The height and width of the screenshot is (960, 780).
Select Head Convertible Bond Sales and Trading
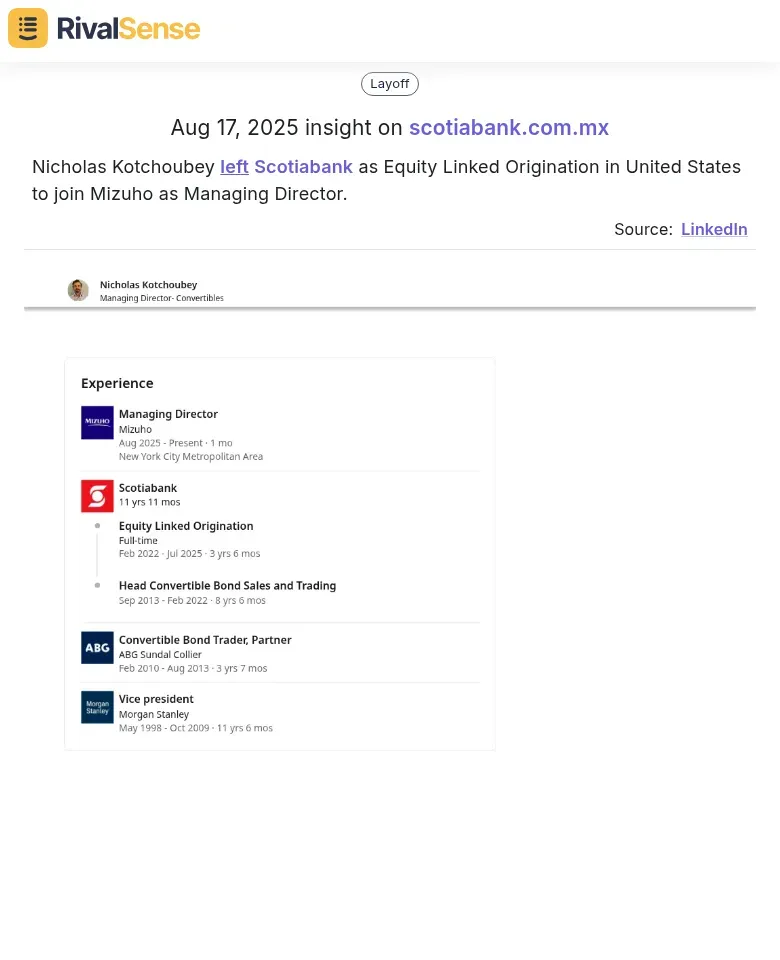click(x=227, y=585)
